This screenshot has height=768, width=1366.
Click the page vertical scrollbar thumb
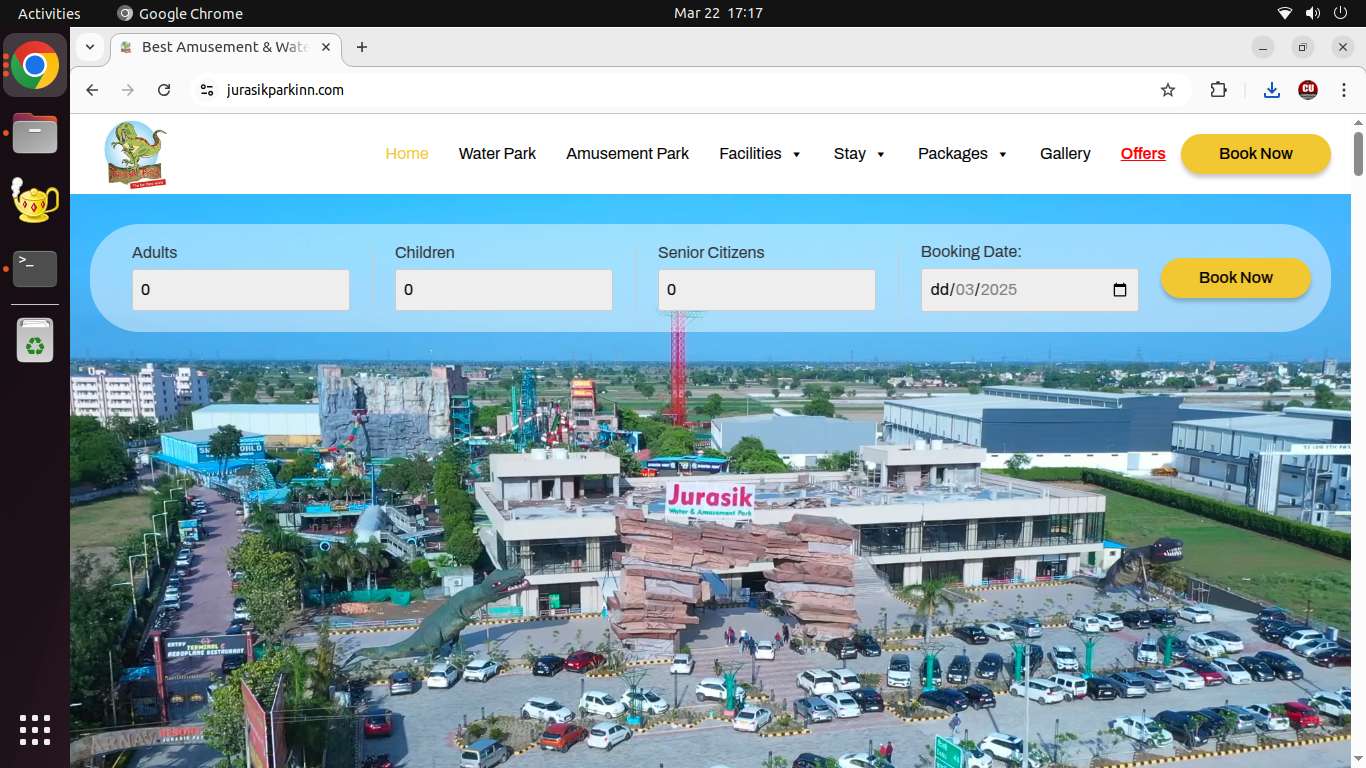tap(1358, 152)
